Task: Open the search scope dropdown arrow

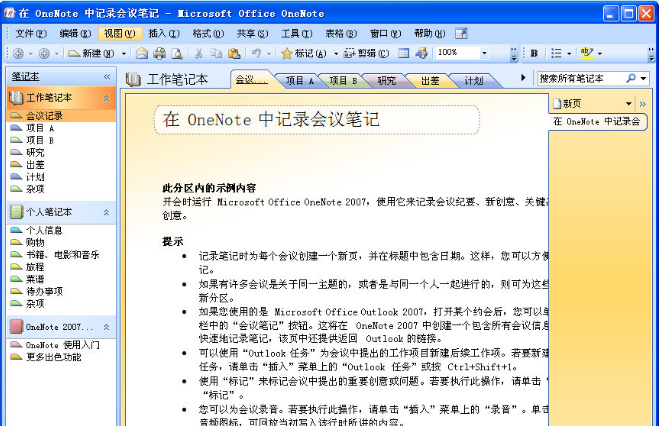Action: point(643,79)
